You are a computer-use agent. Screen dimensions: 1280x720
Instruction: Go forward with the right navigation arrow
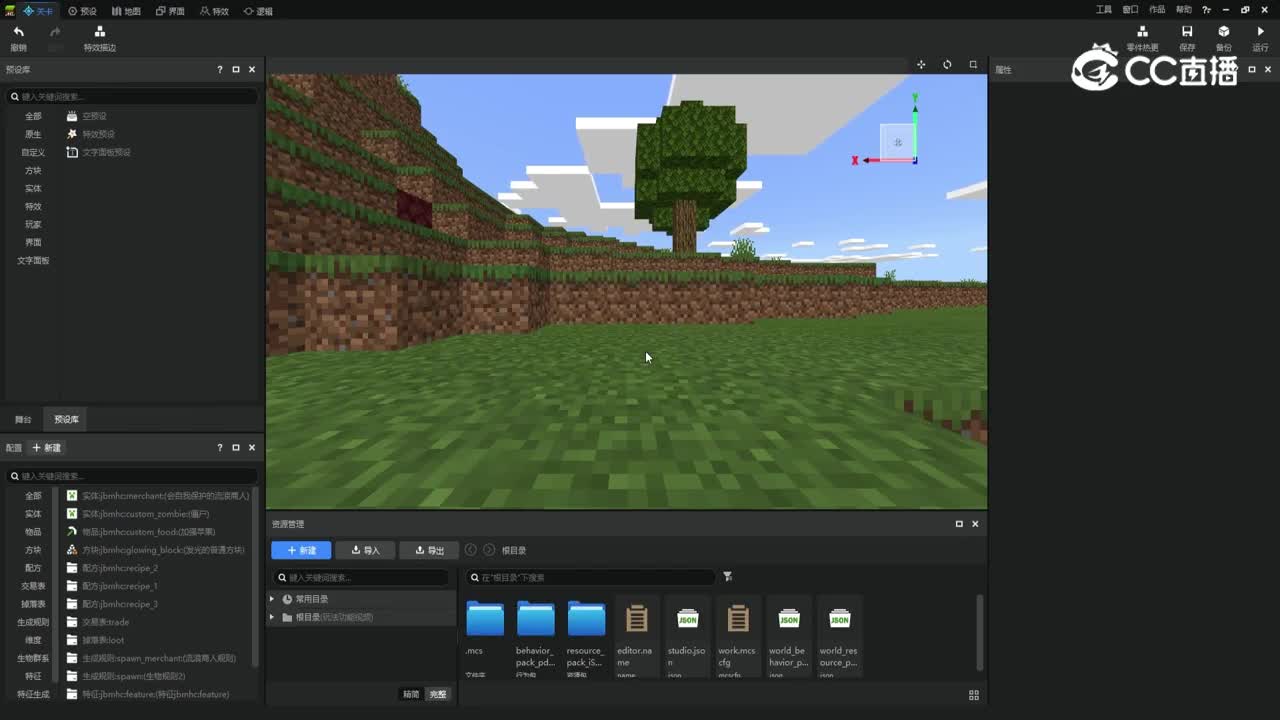point(489,550)
